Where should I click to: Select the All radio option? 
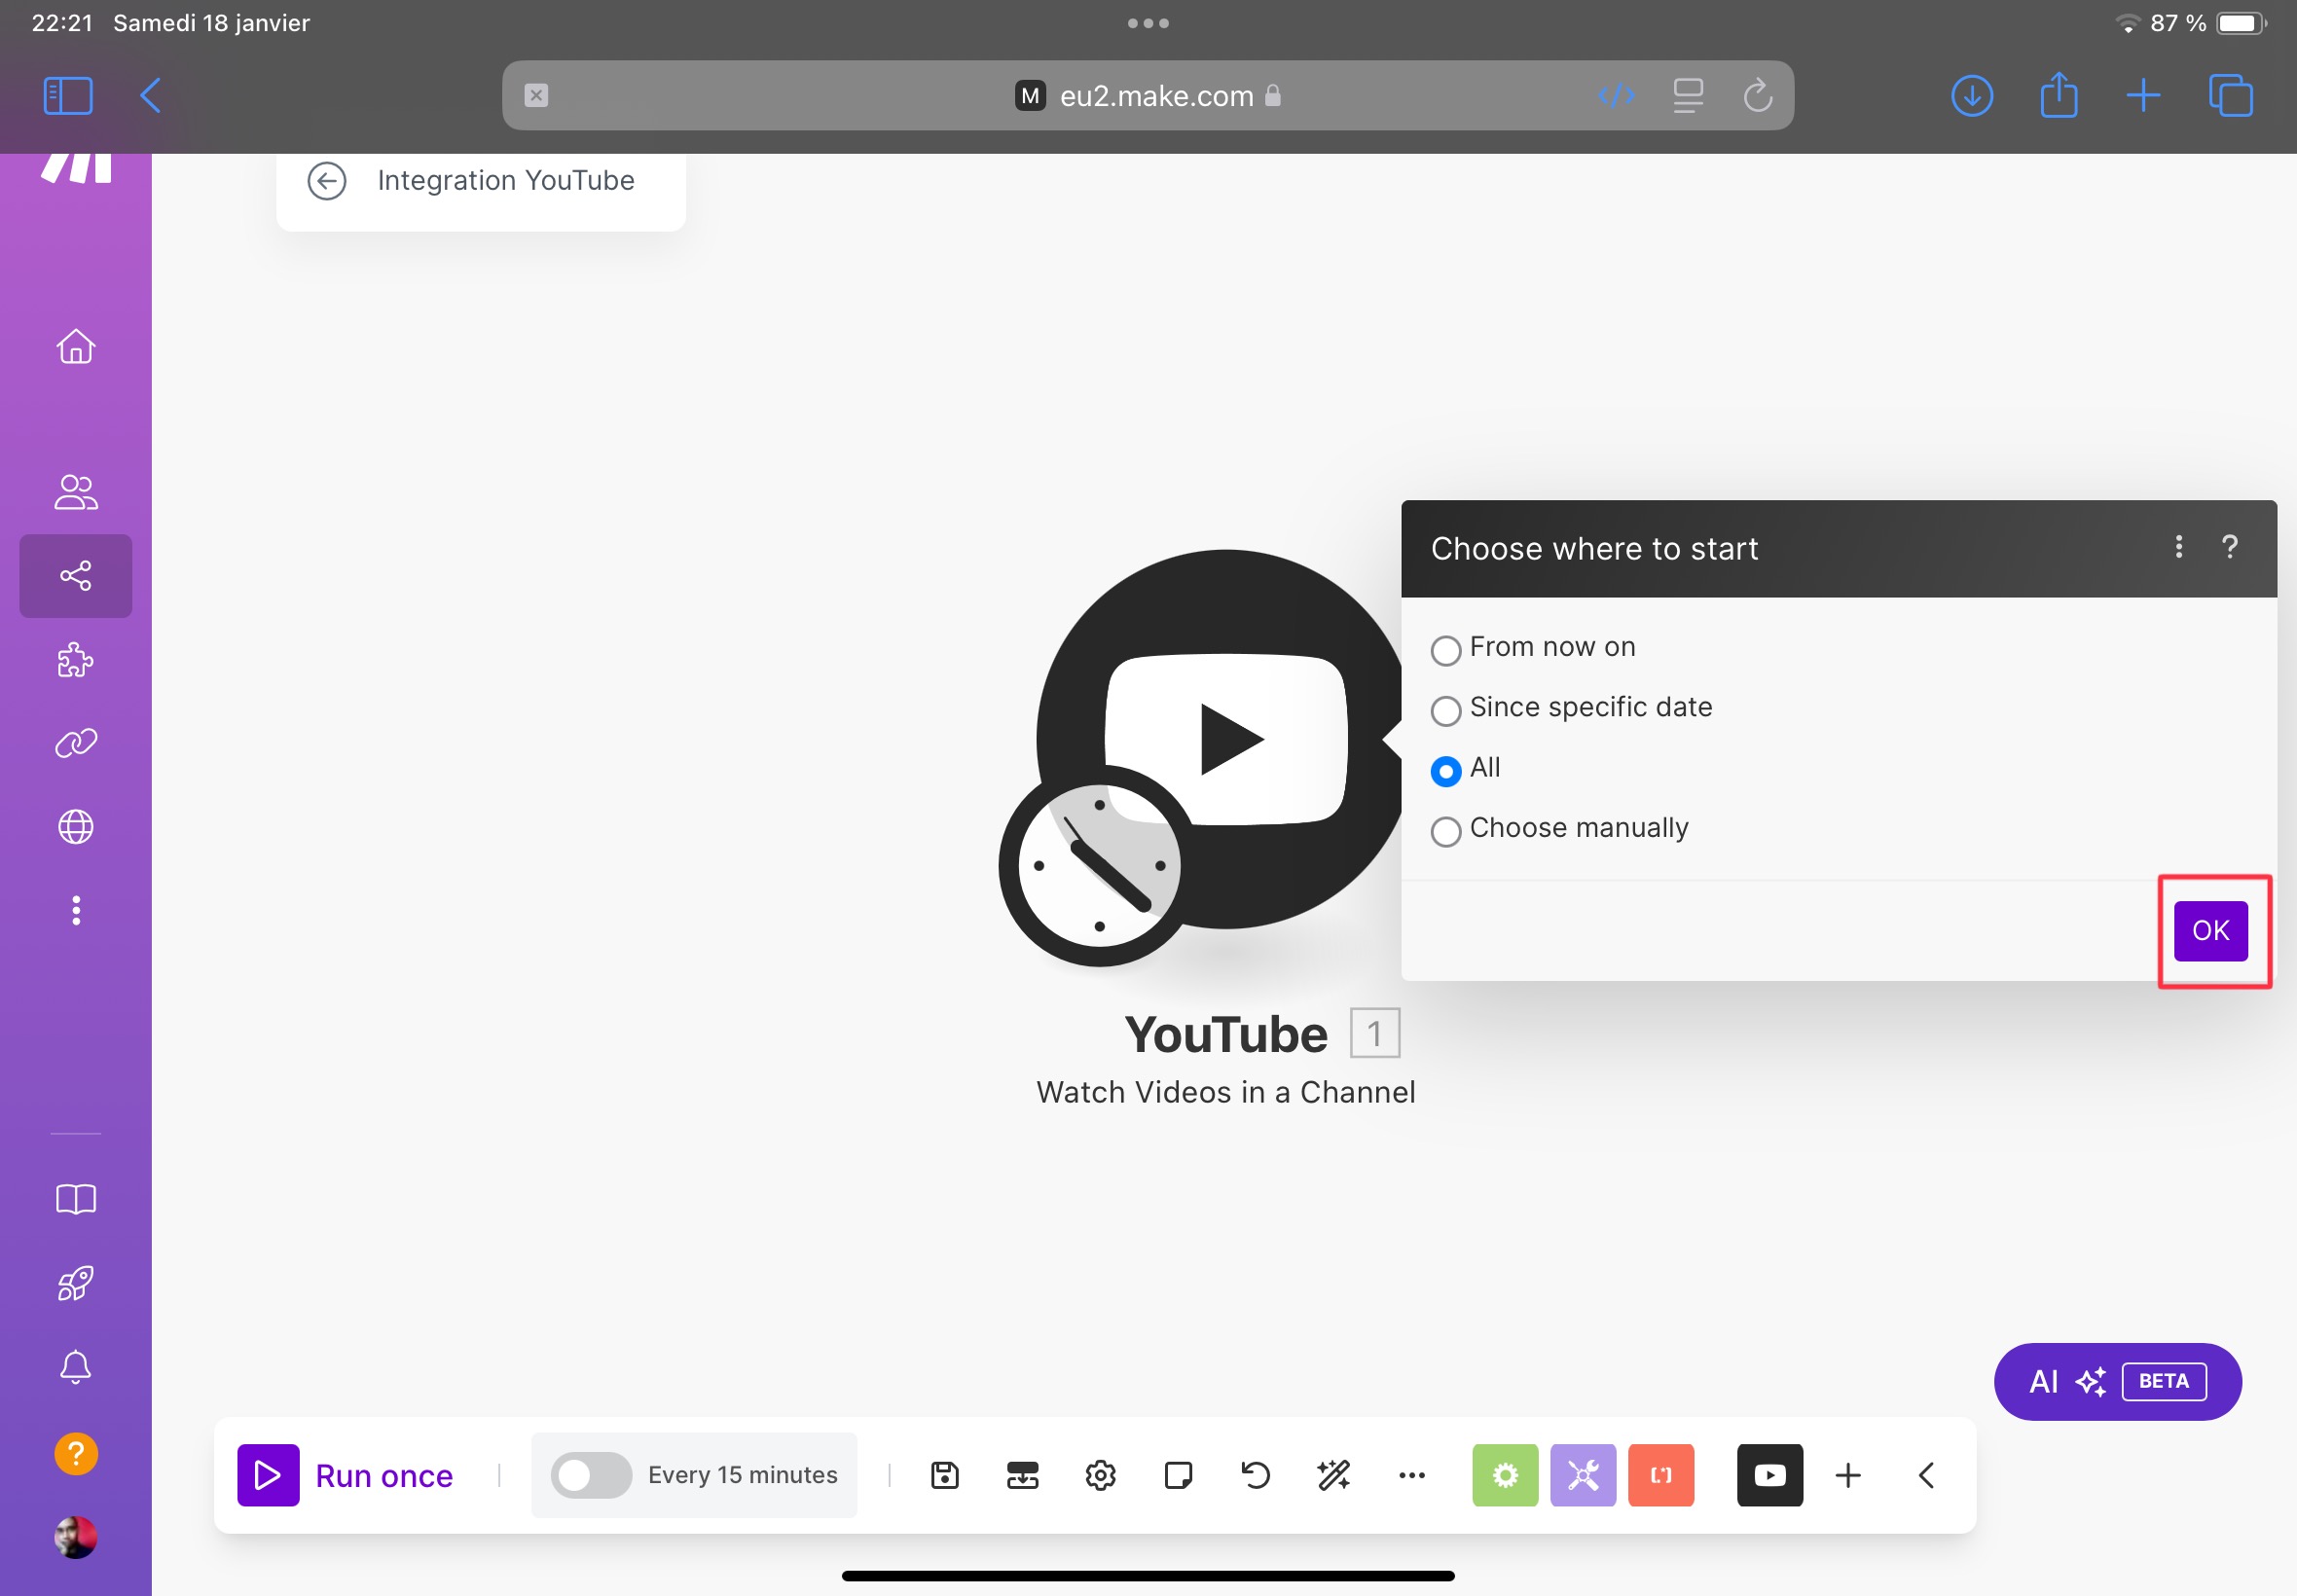1446,771
